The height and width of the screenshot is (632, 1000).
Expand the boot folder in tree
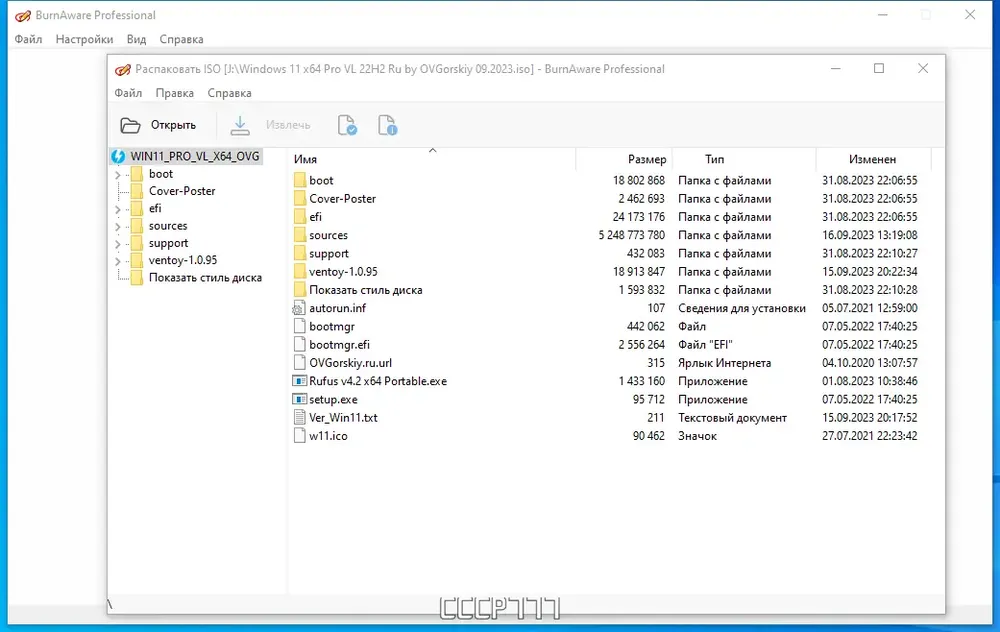coord(118,174)
